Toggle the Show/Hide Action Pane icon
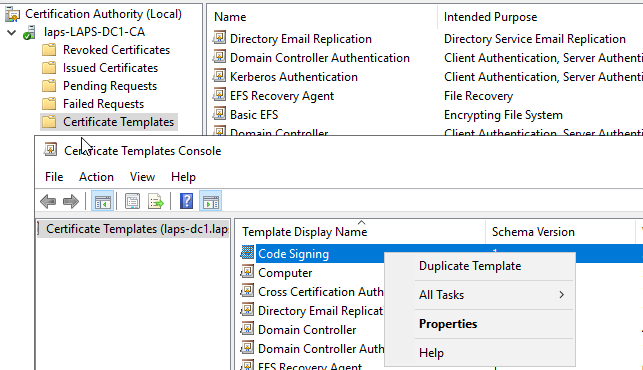This screenshot has width=643, height=370. [x=211, y=201]
